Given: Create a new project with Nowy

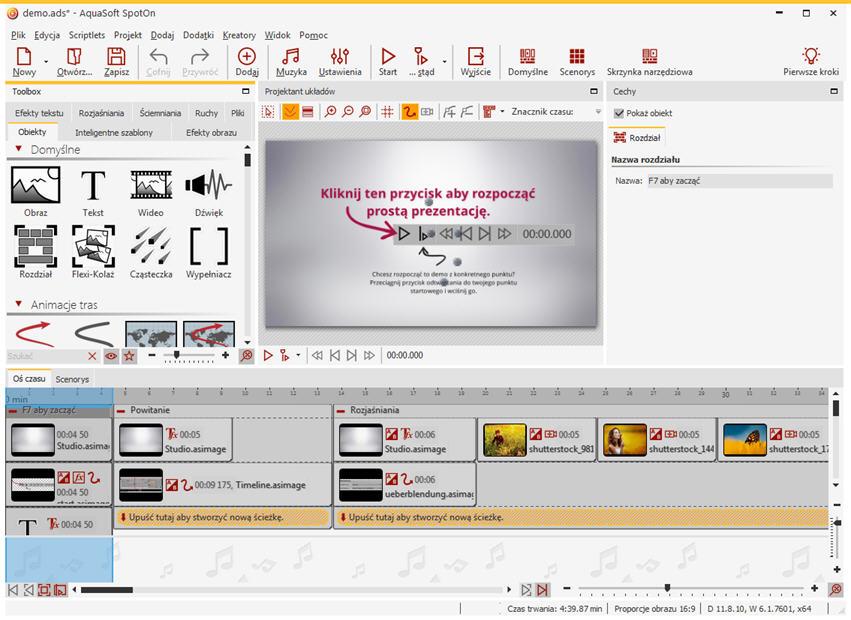Looking at the screenshot, I should click(x=24, y=61).
